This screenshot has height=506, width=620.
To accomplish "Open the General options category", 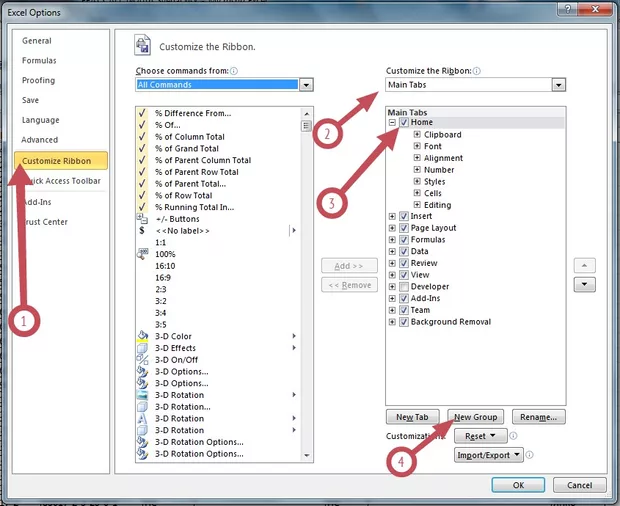I will click(37, 41).
